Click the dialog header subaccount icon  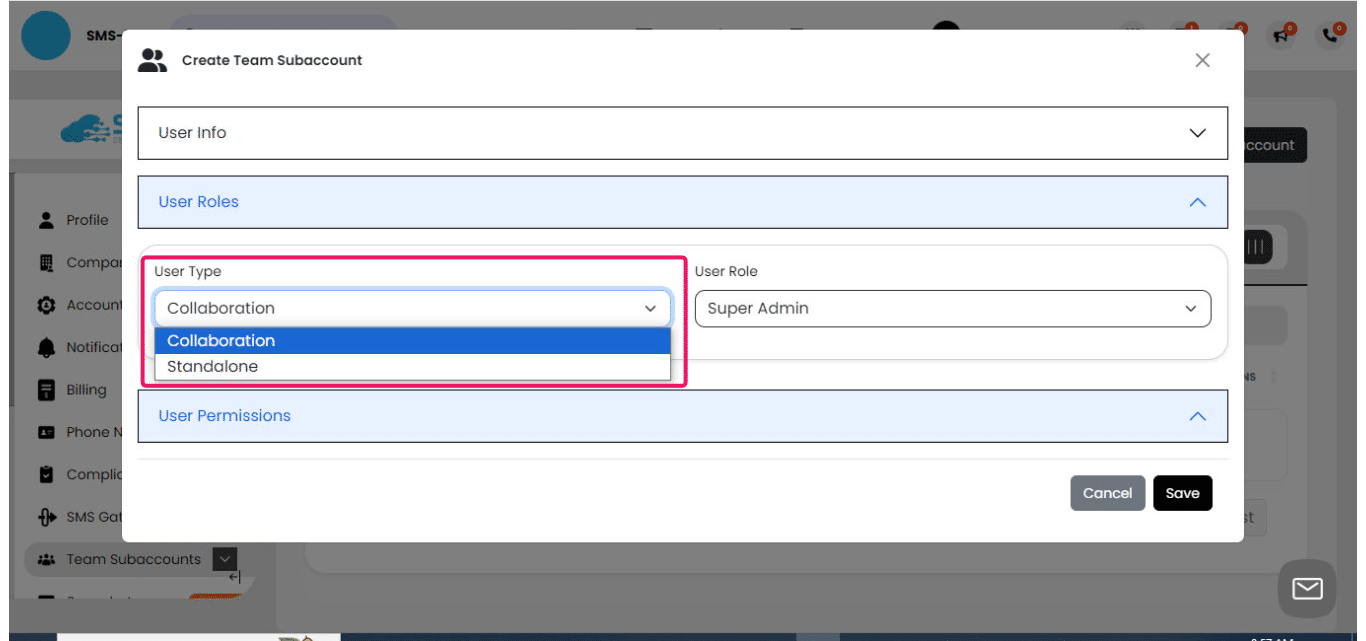click(x=152, y=60)
